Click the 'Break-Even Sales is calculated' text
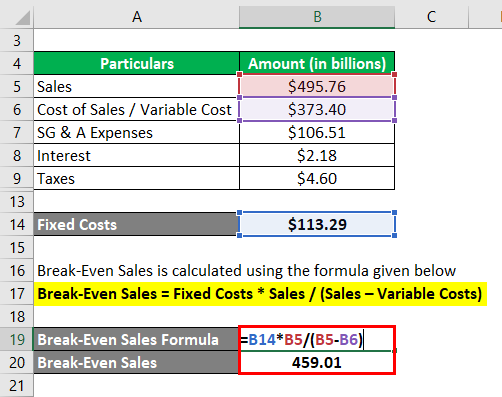 tap(246, 270)
